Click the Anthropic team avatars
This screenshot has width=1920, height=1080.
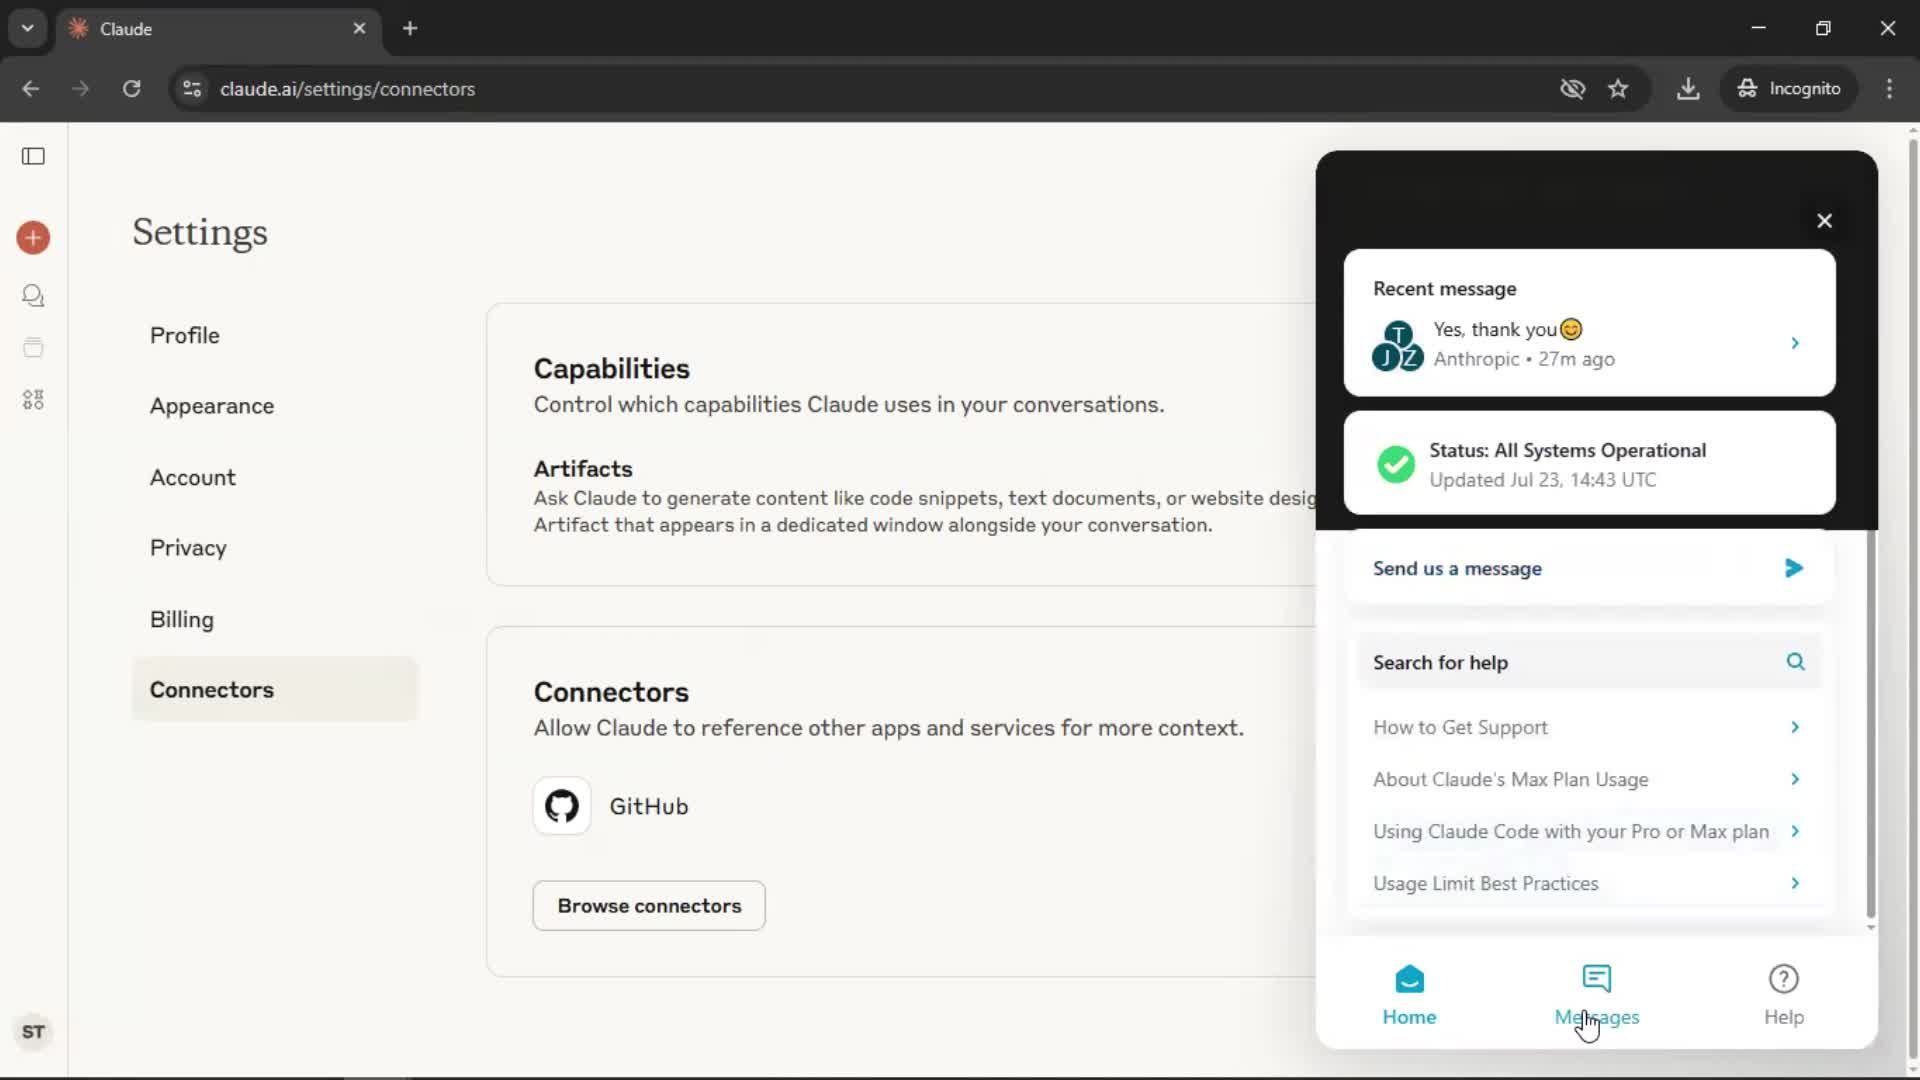[x=1397, y=346]
